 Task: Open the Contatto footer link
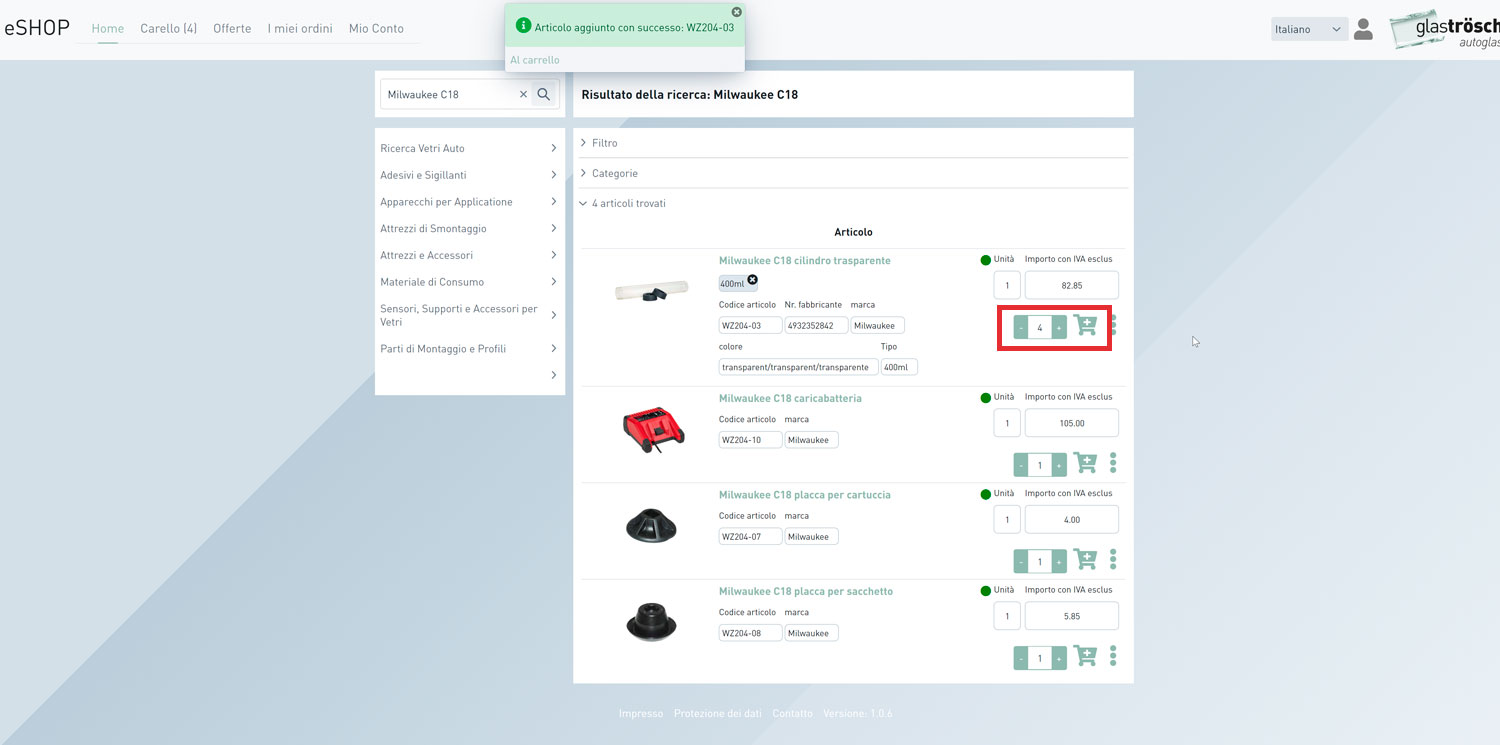click(x=792, y=714)
